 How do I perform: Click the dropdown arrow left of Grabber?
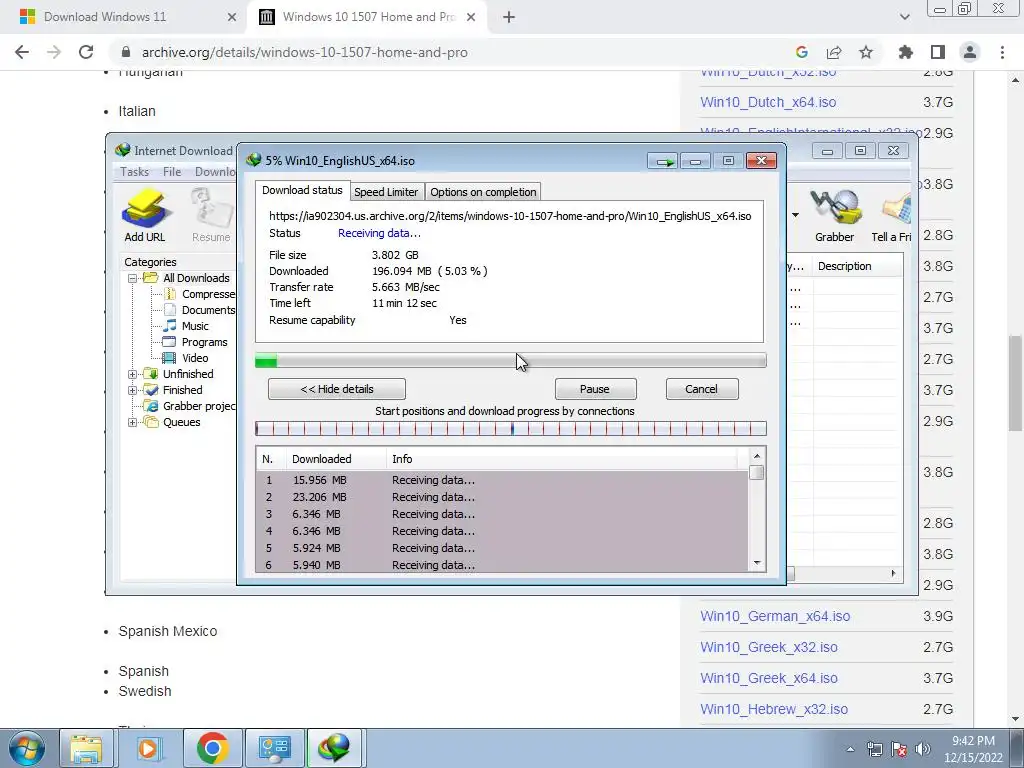pos(795,215)
